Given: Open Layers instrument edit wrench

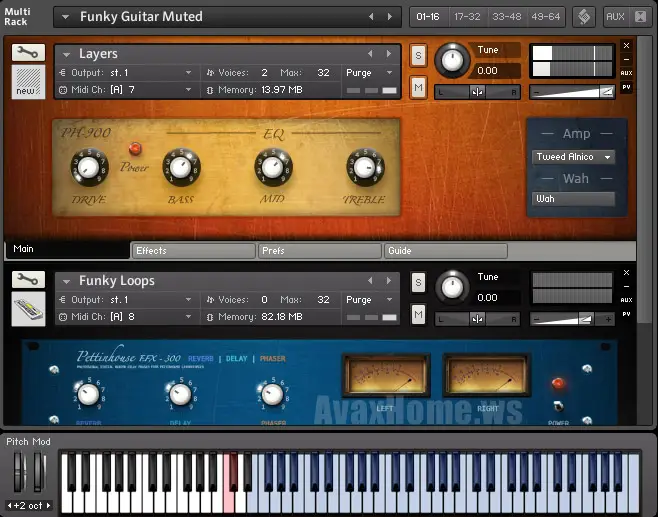Looking at the screenshot, I should point(28,52).
